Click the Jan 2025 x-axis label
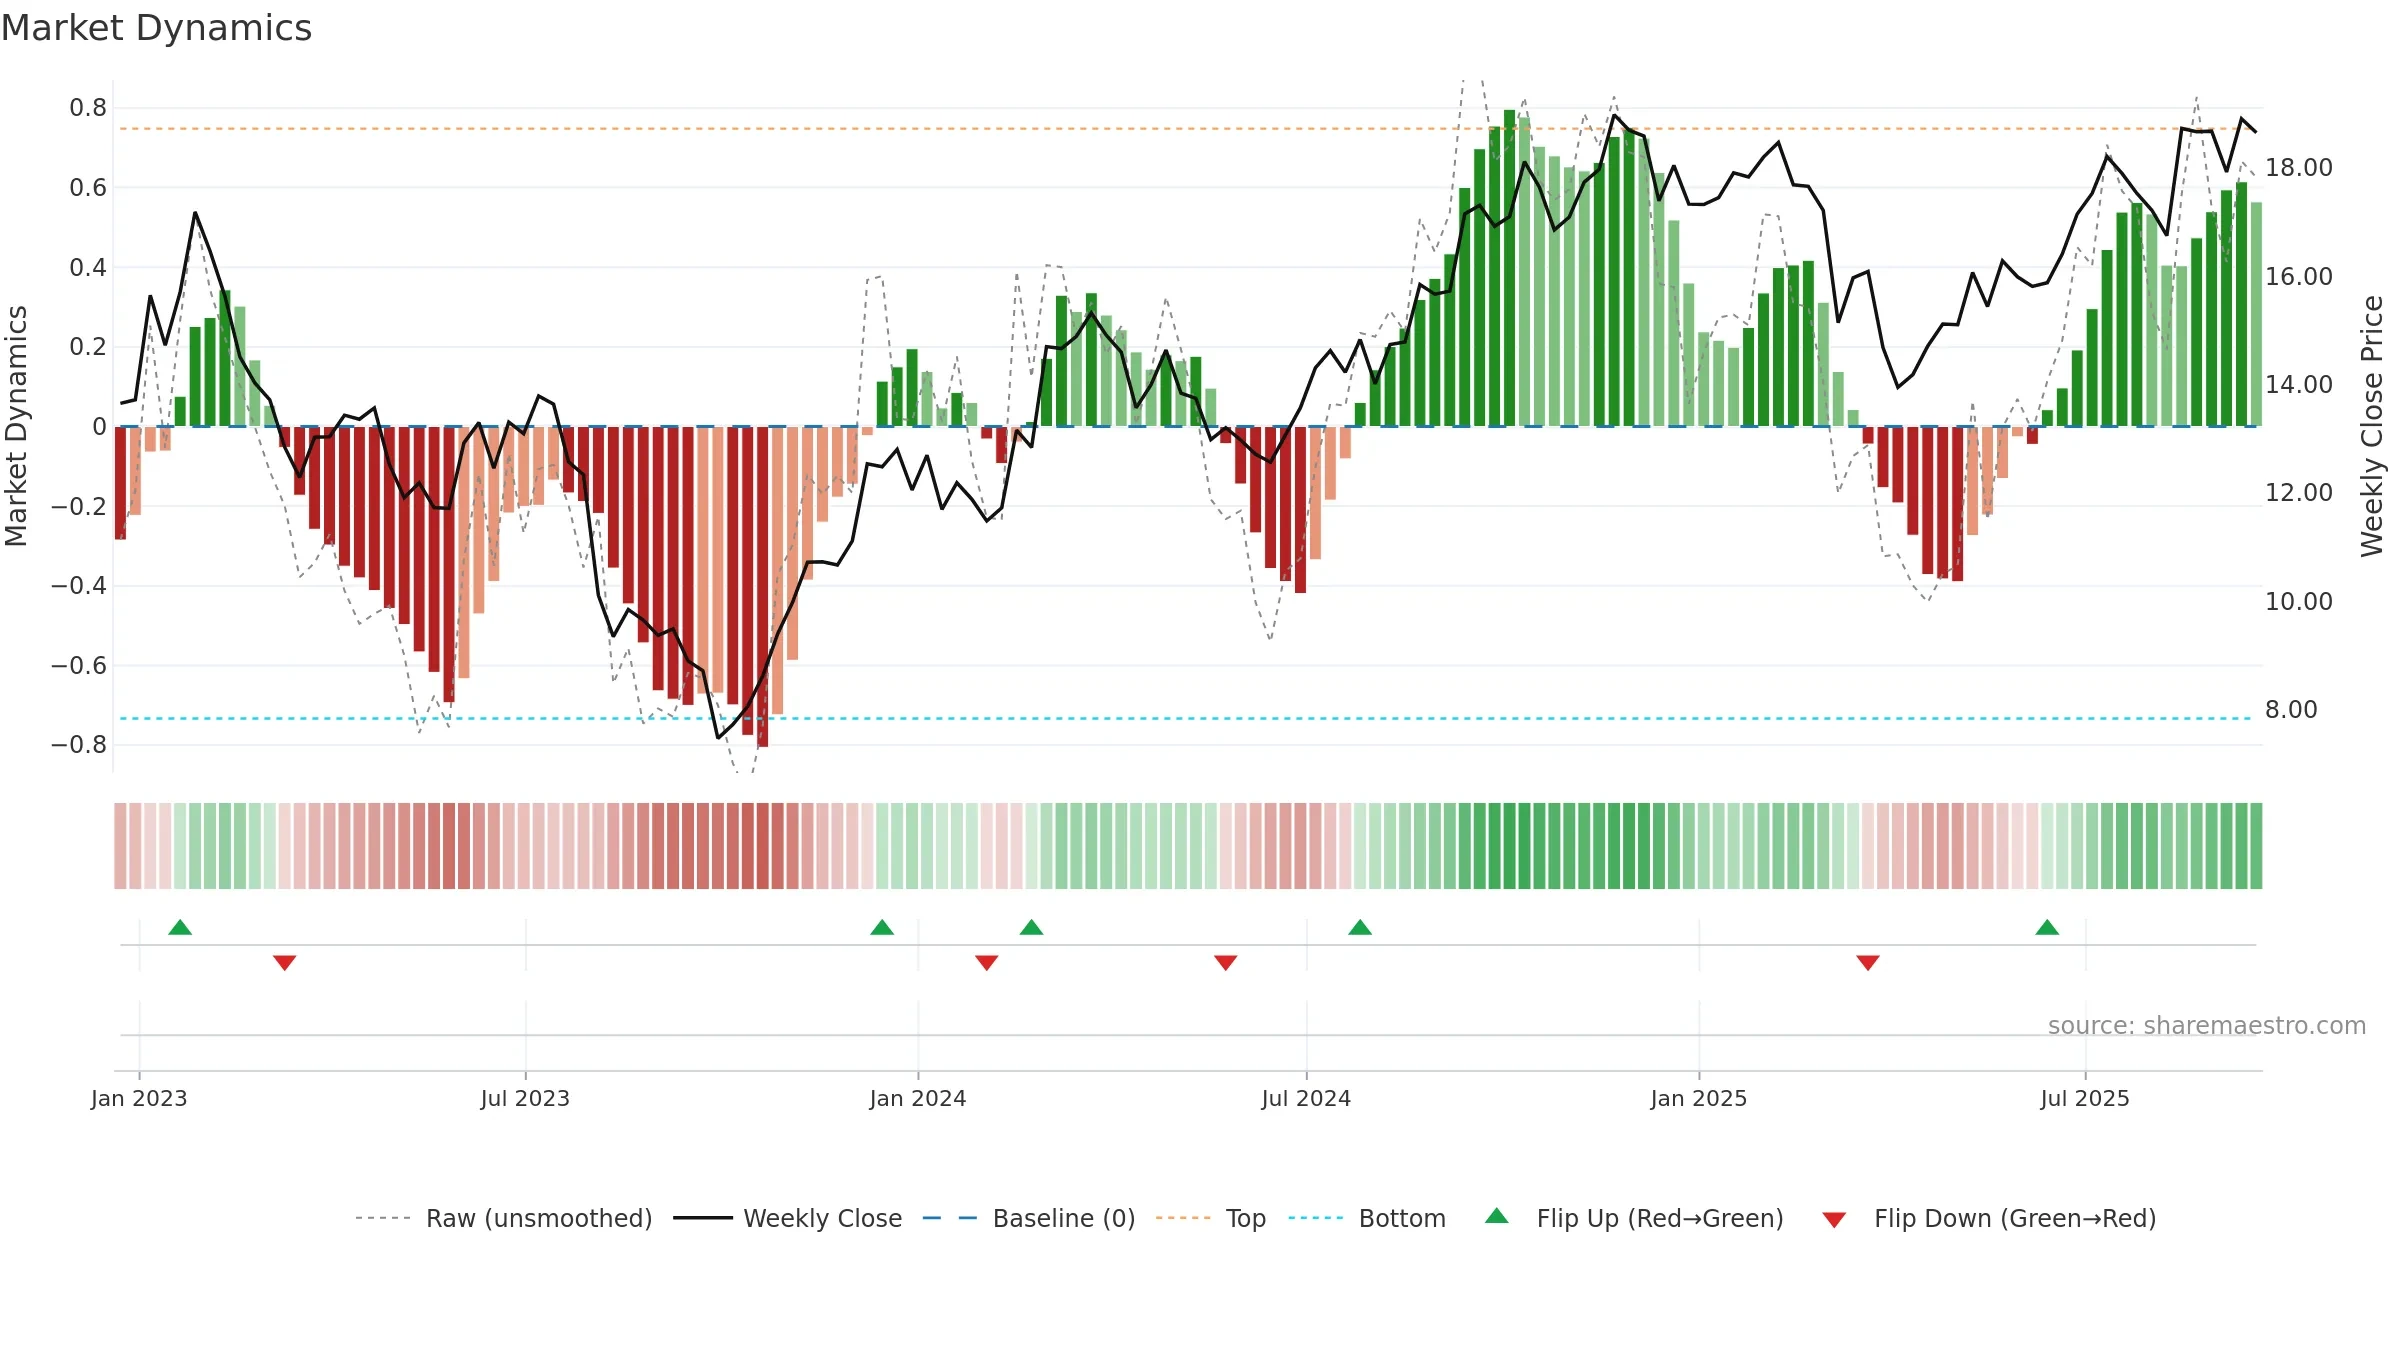 coord(1699,1098)
